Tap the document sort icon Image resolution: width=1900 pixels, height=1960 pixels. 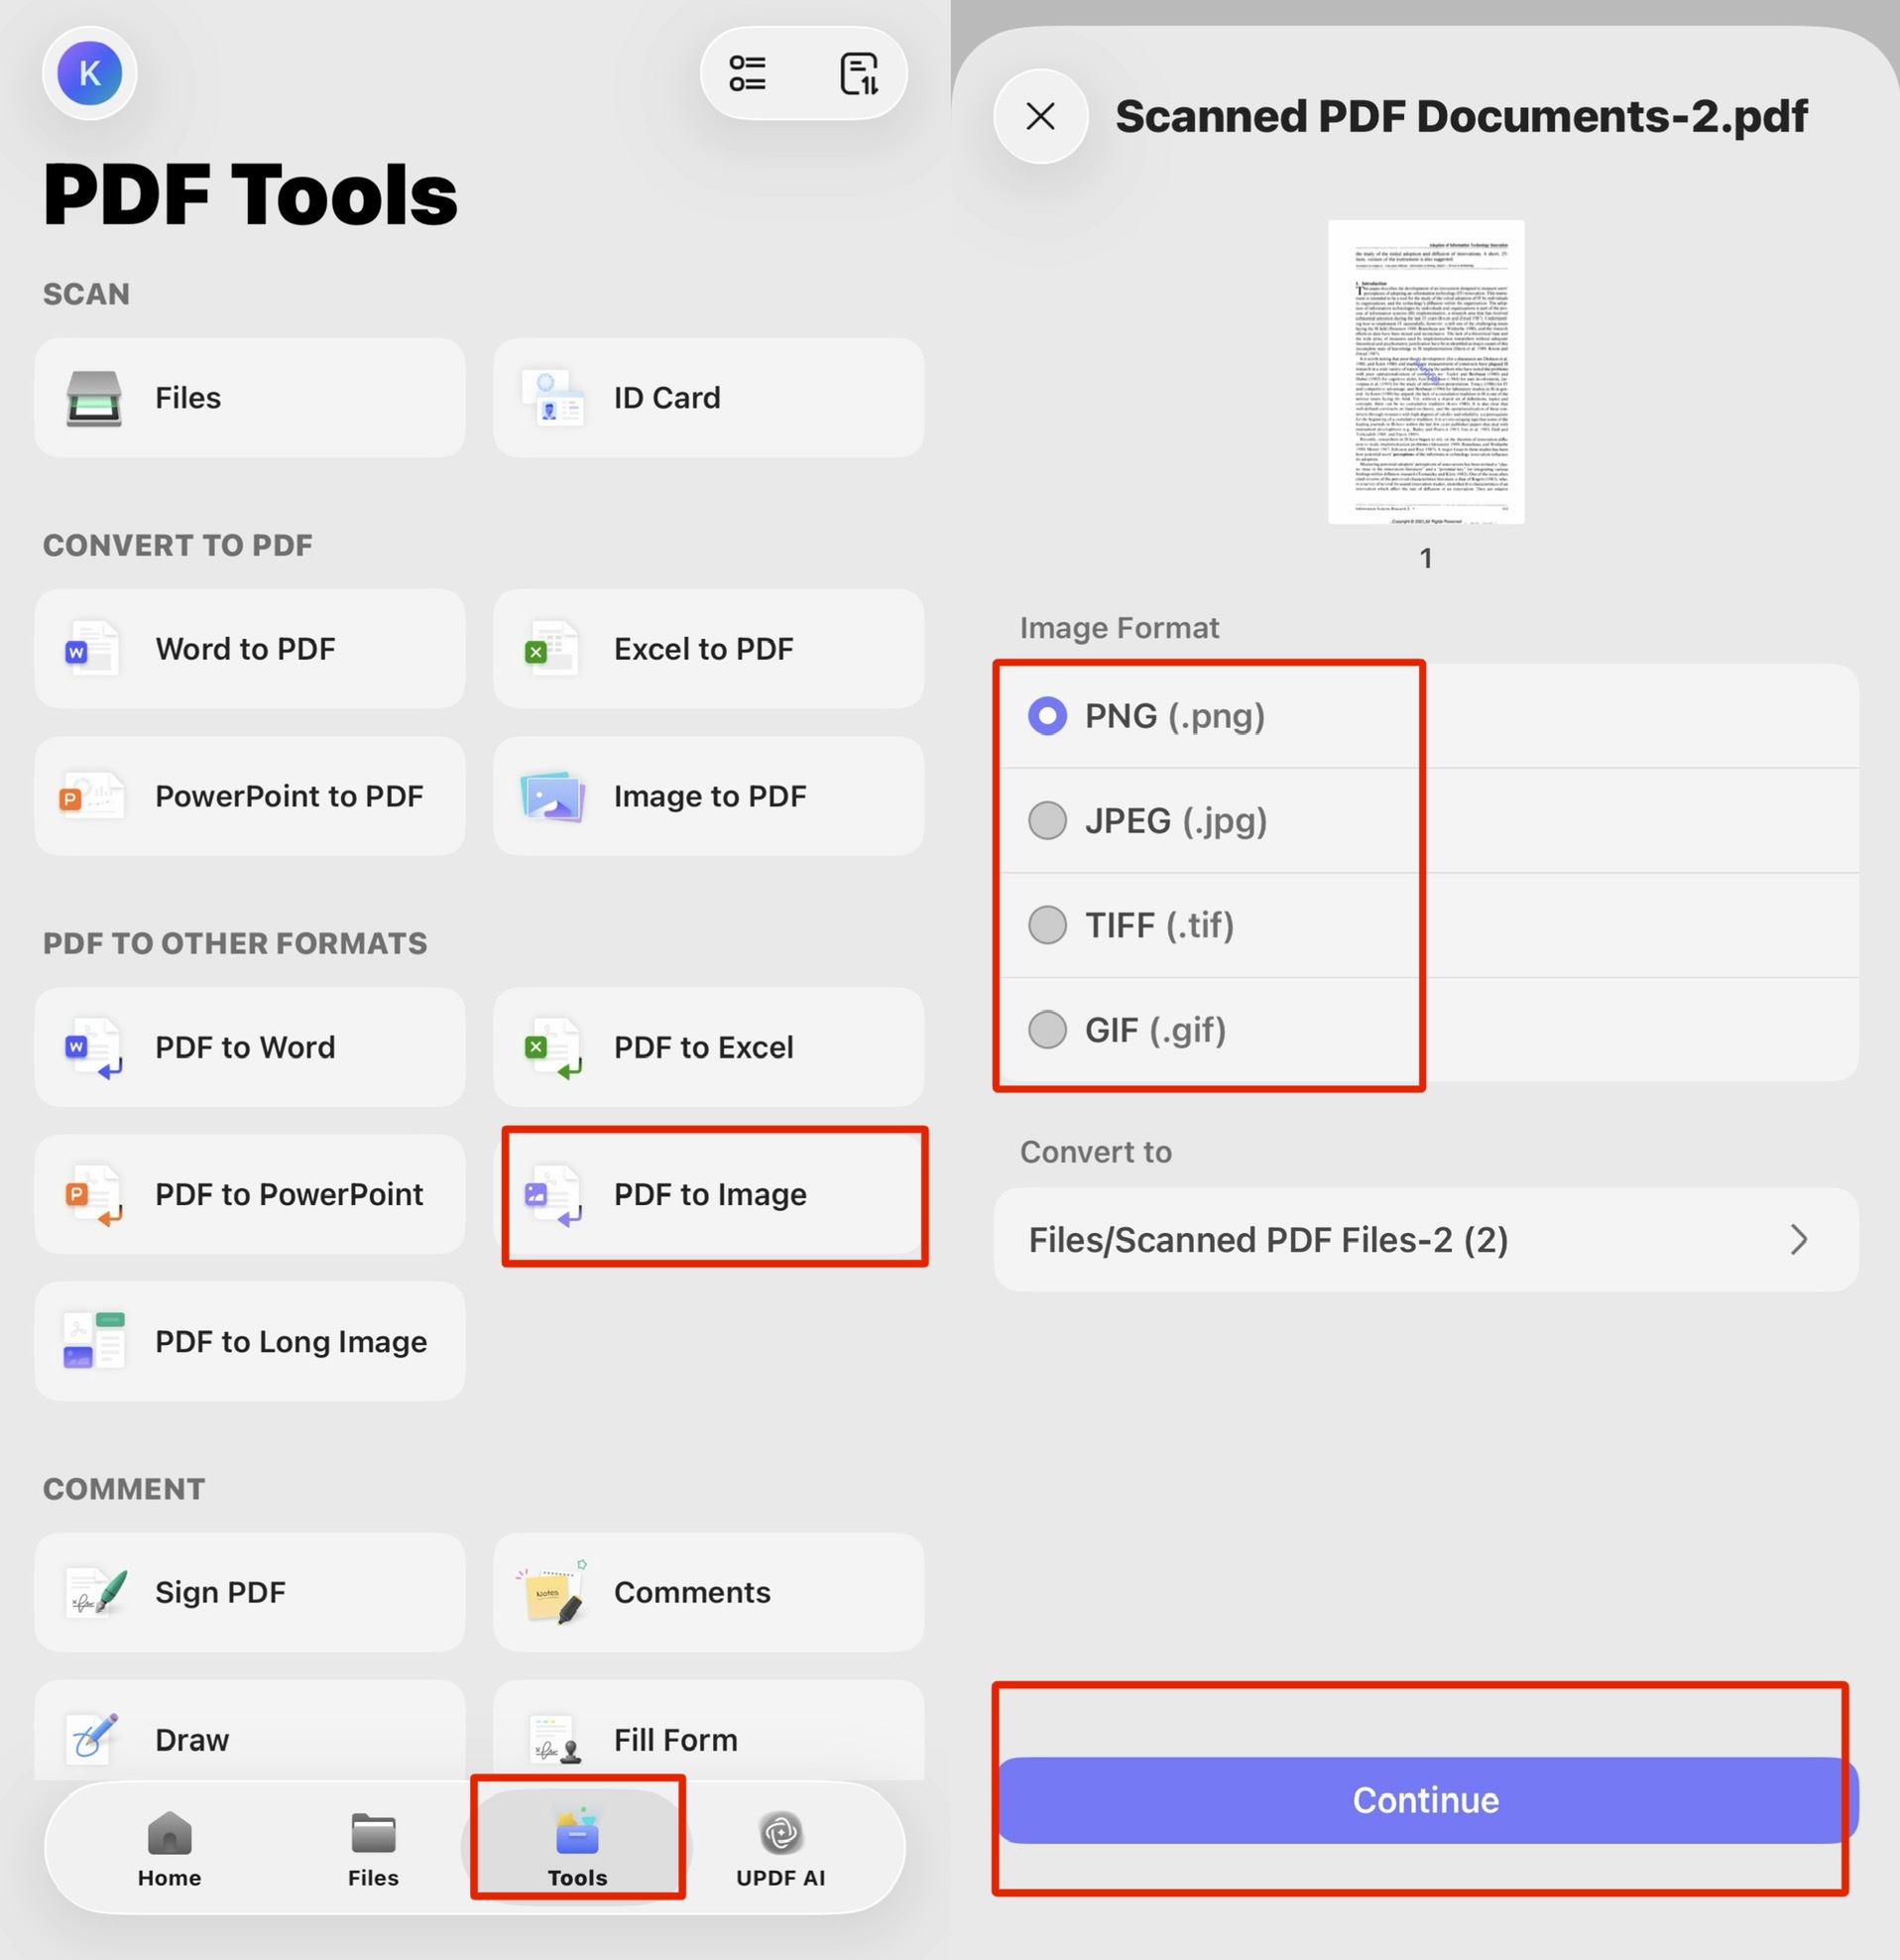coord(859,73)
